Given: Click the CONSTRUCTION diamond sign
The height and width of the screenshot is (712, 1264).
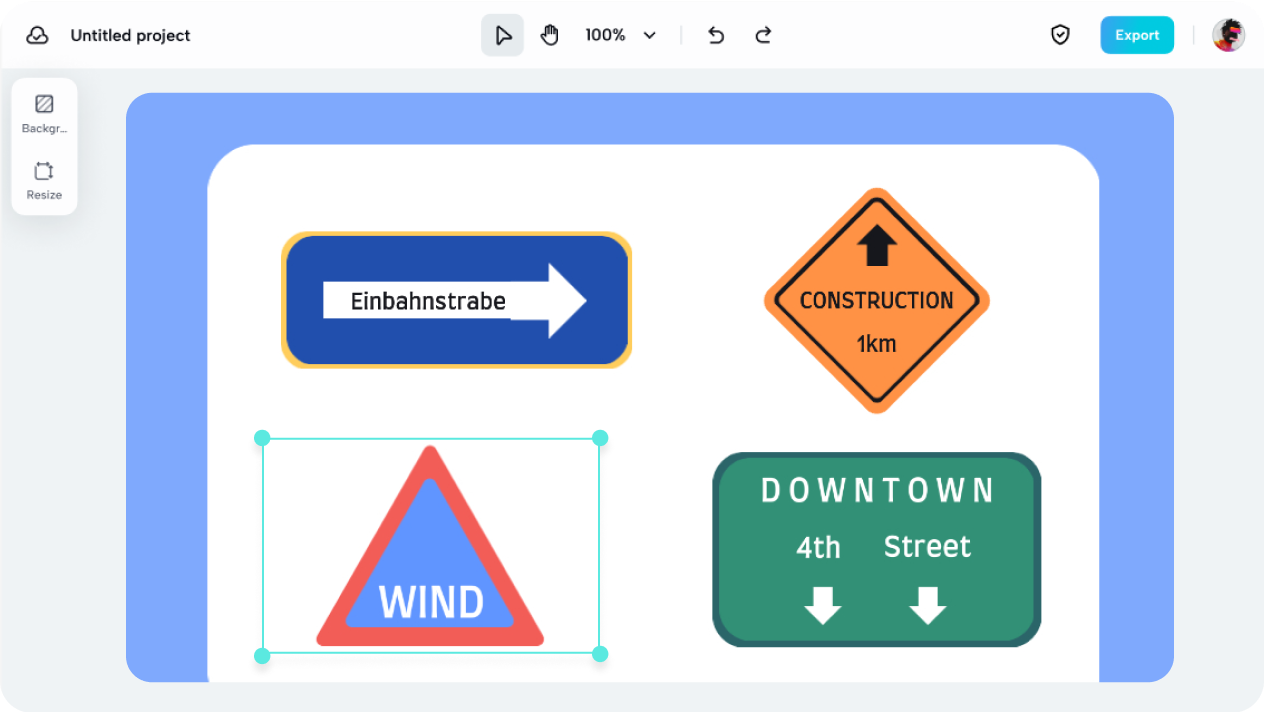Looking at the screenshot, I should [x=876, y=300].
